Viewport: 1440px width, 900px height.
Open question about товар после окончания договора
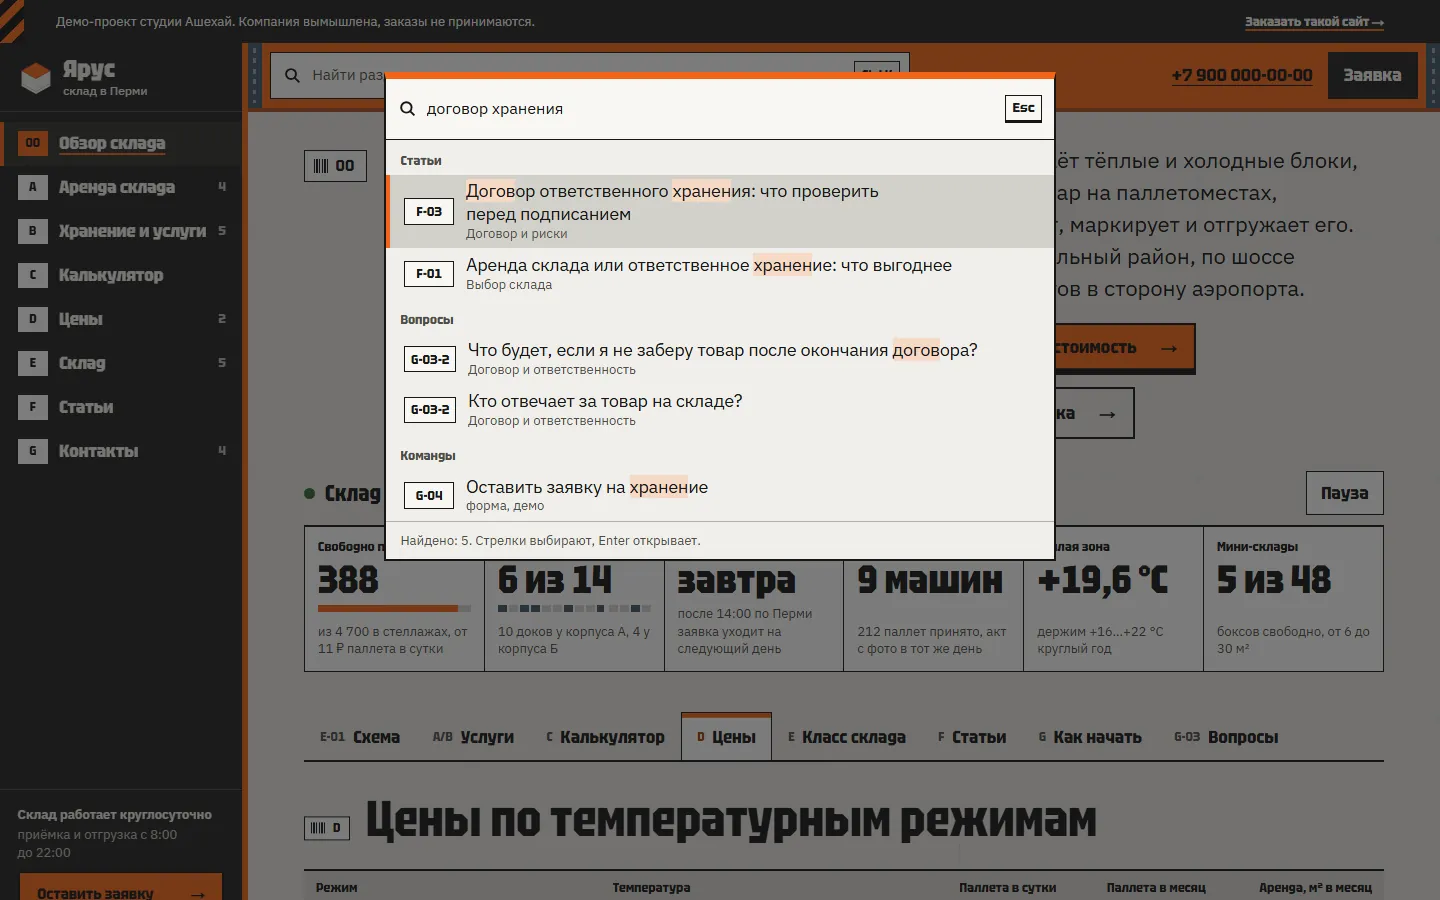pos(720,359)
